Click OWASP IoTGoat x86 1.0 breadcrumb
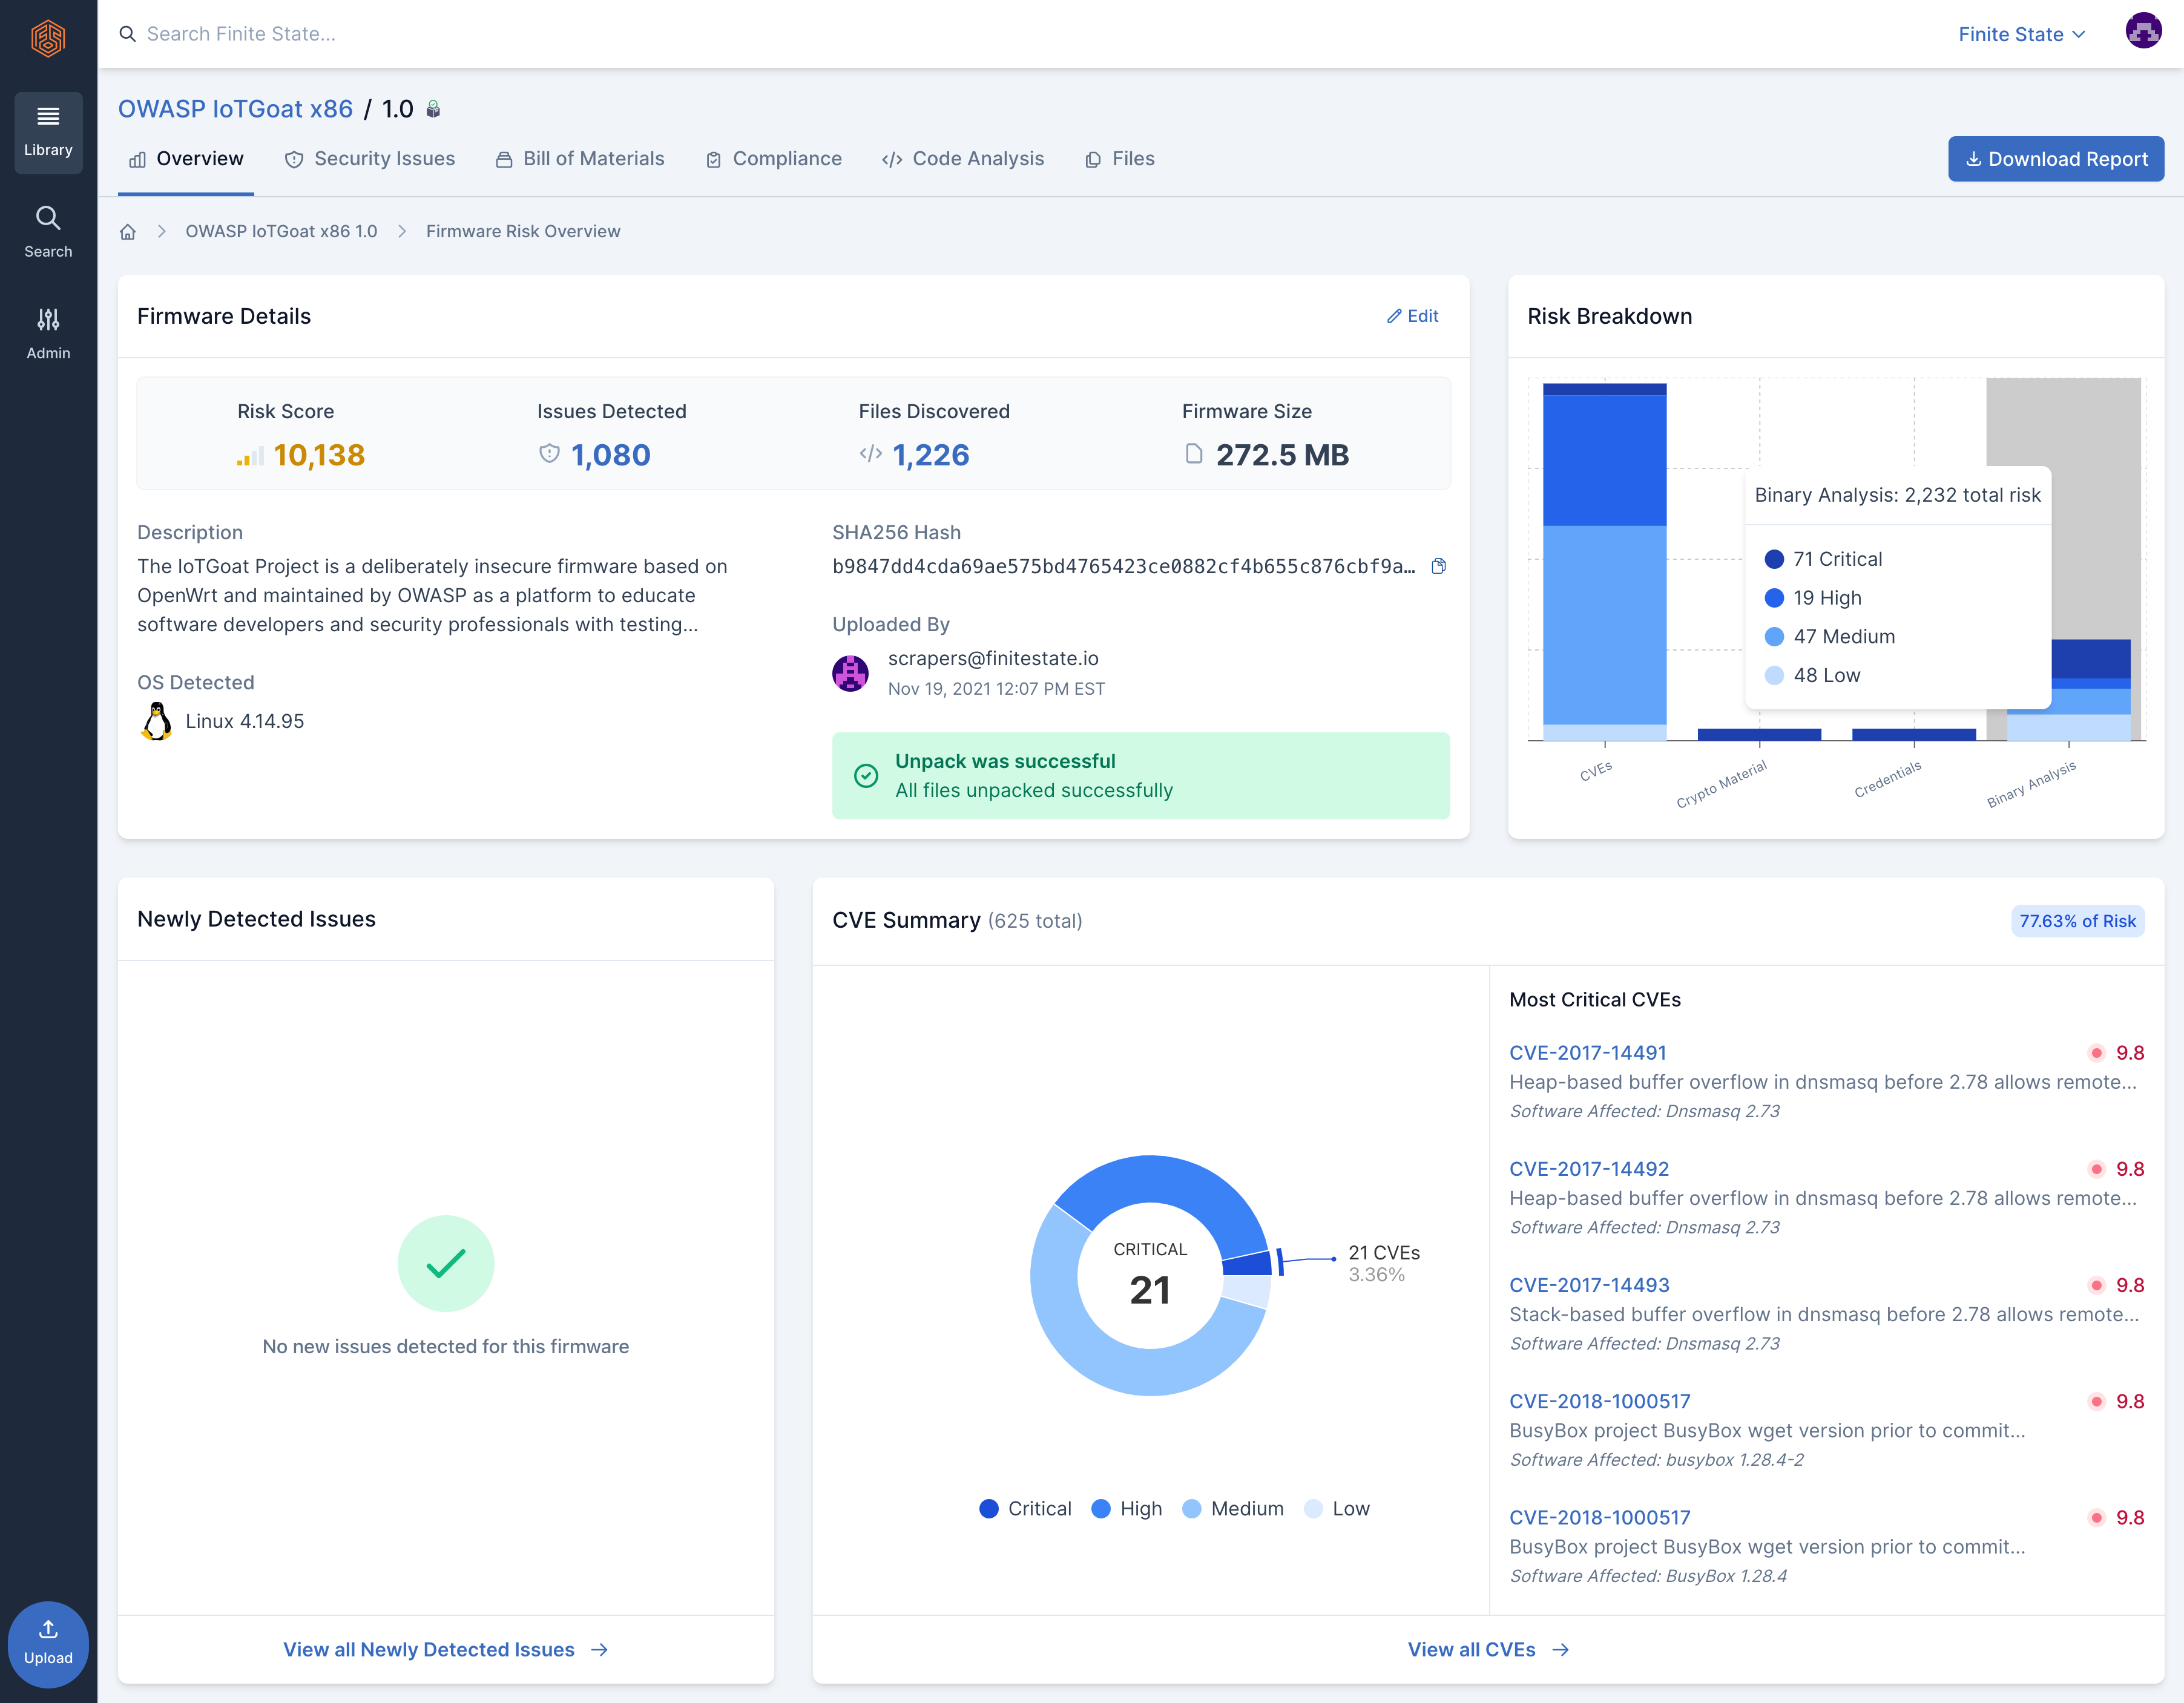The height and width of the screenshot is (1703, 2184). pos(281,232)
